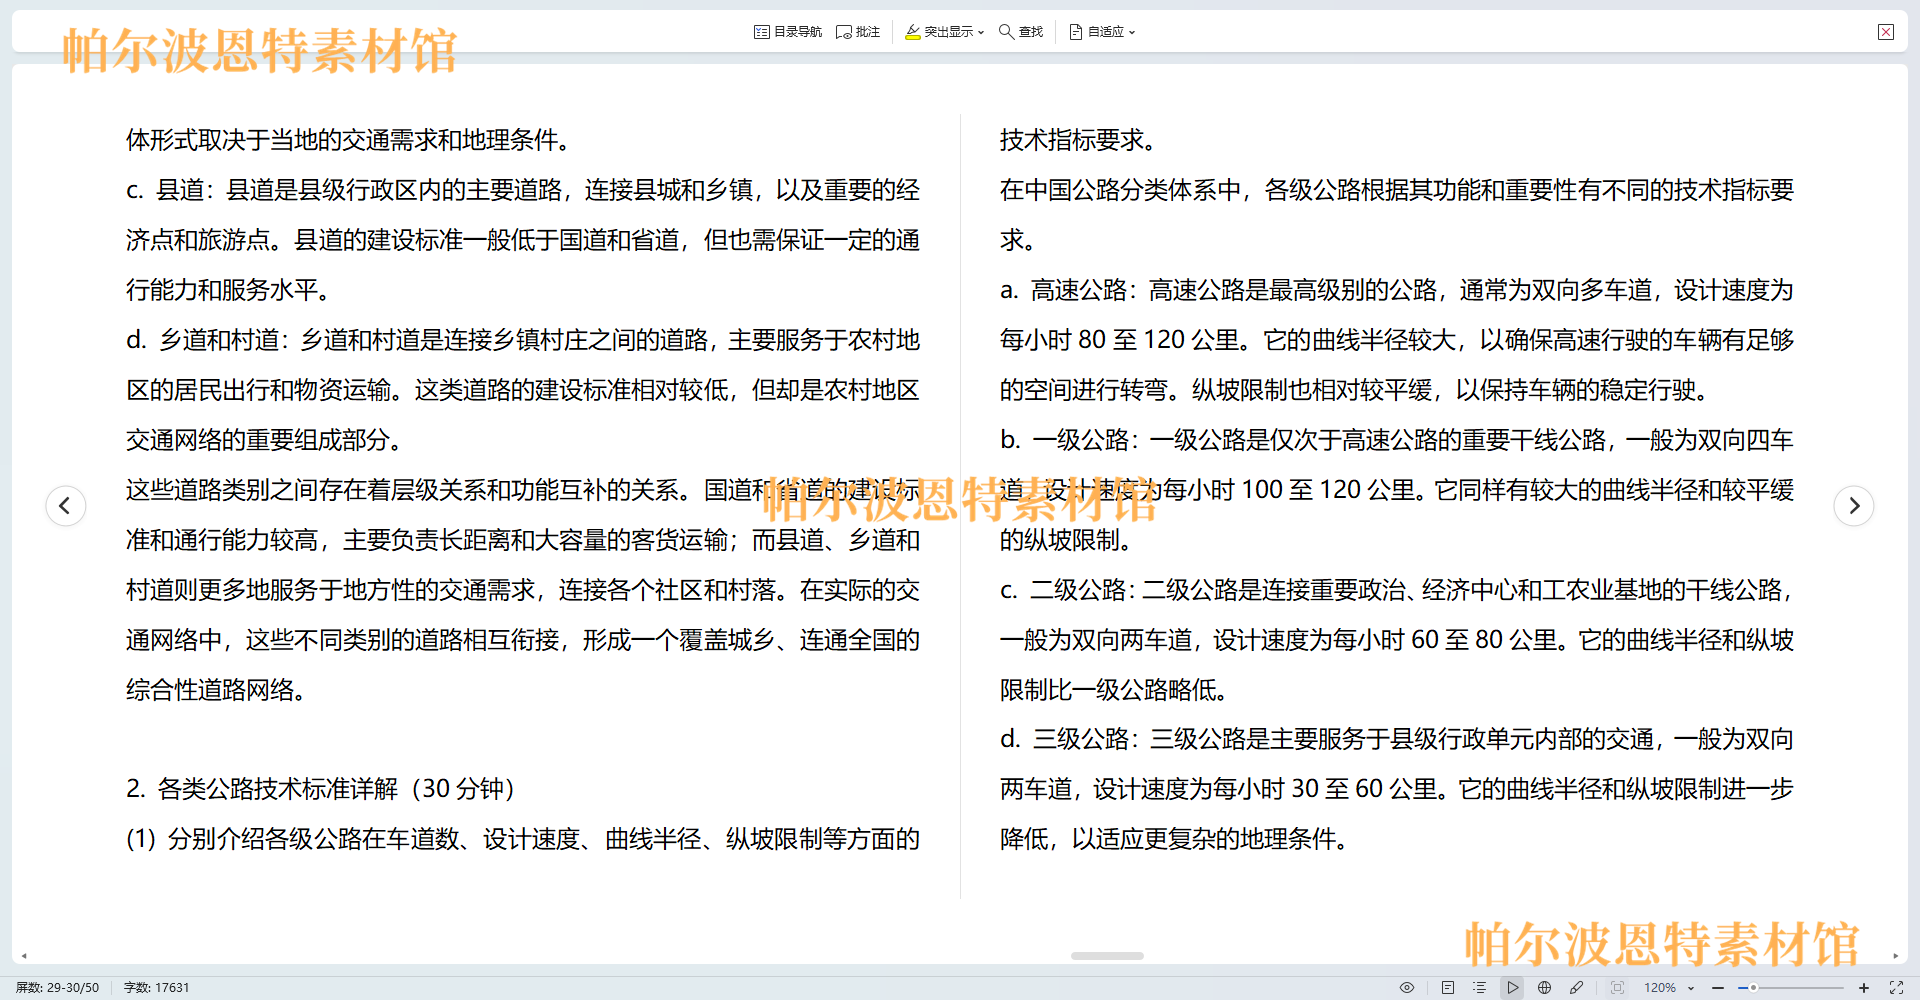Toggle the 批注 comments view
This screenshot has height=1000, width=1920.
(x=858, y=32)
